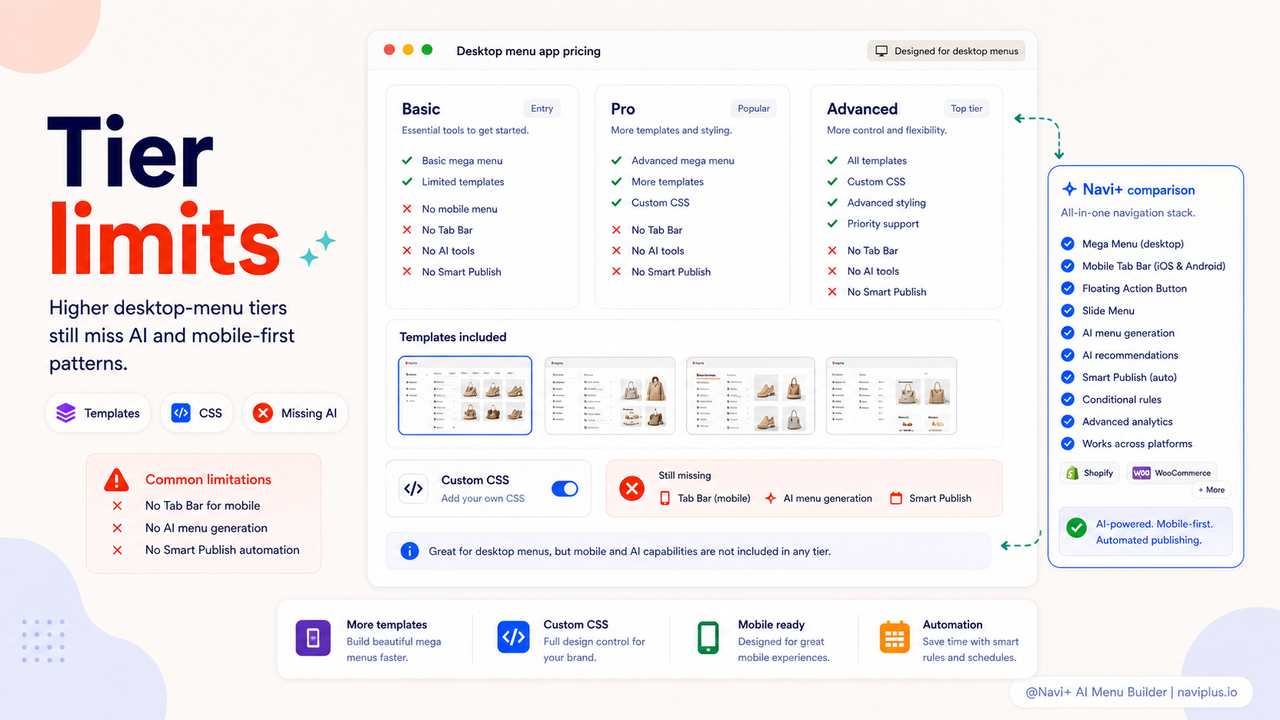Click the orange Automation calendar icon
Screen dimensions: 1280x720
coord(895,637)
